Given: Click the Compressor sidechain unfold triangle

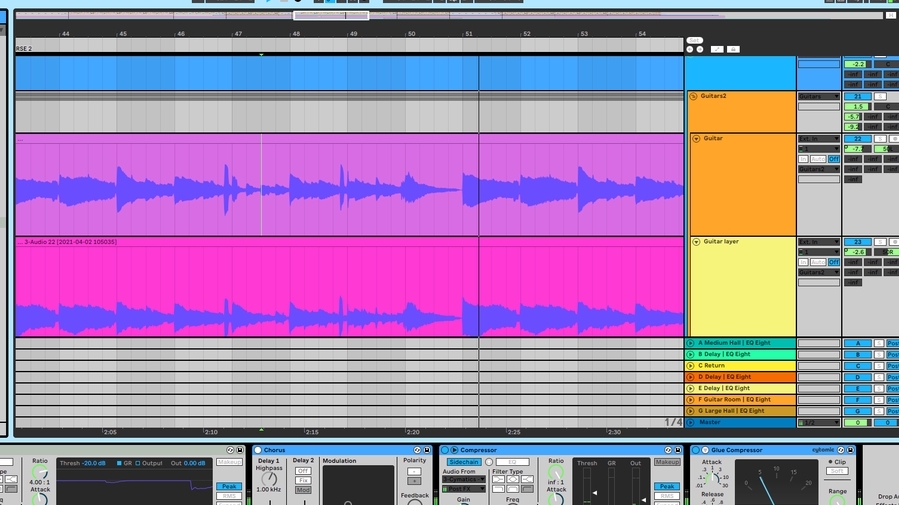Looking at the screenshot, I should (454, 450).
